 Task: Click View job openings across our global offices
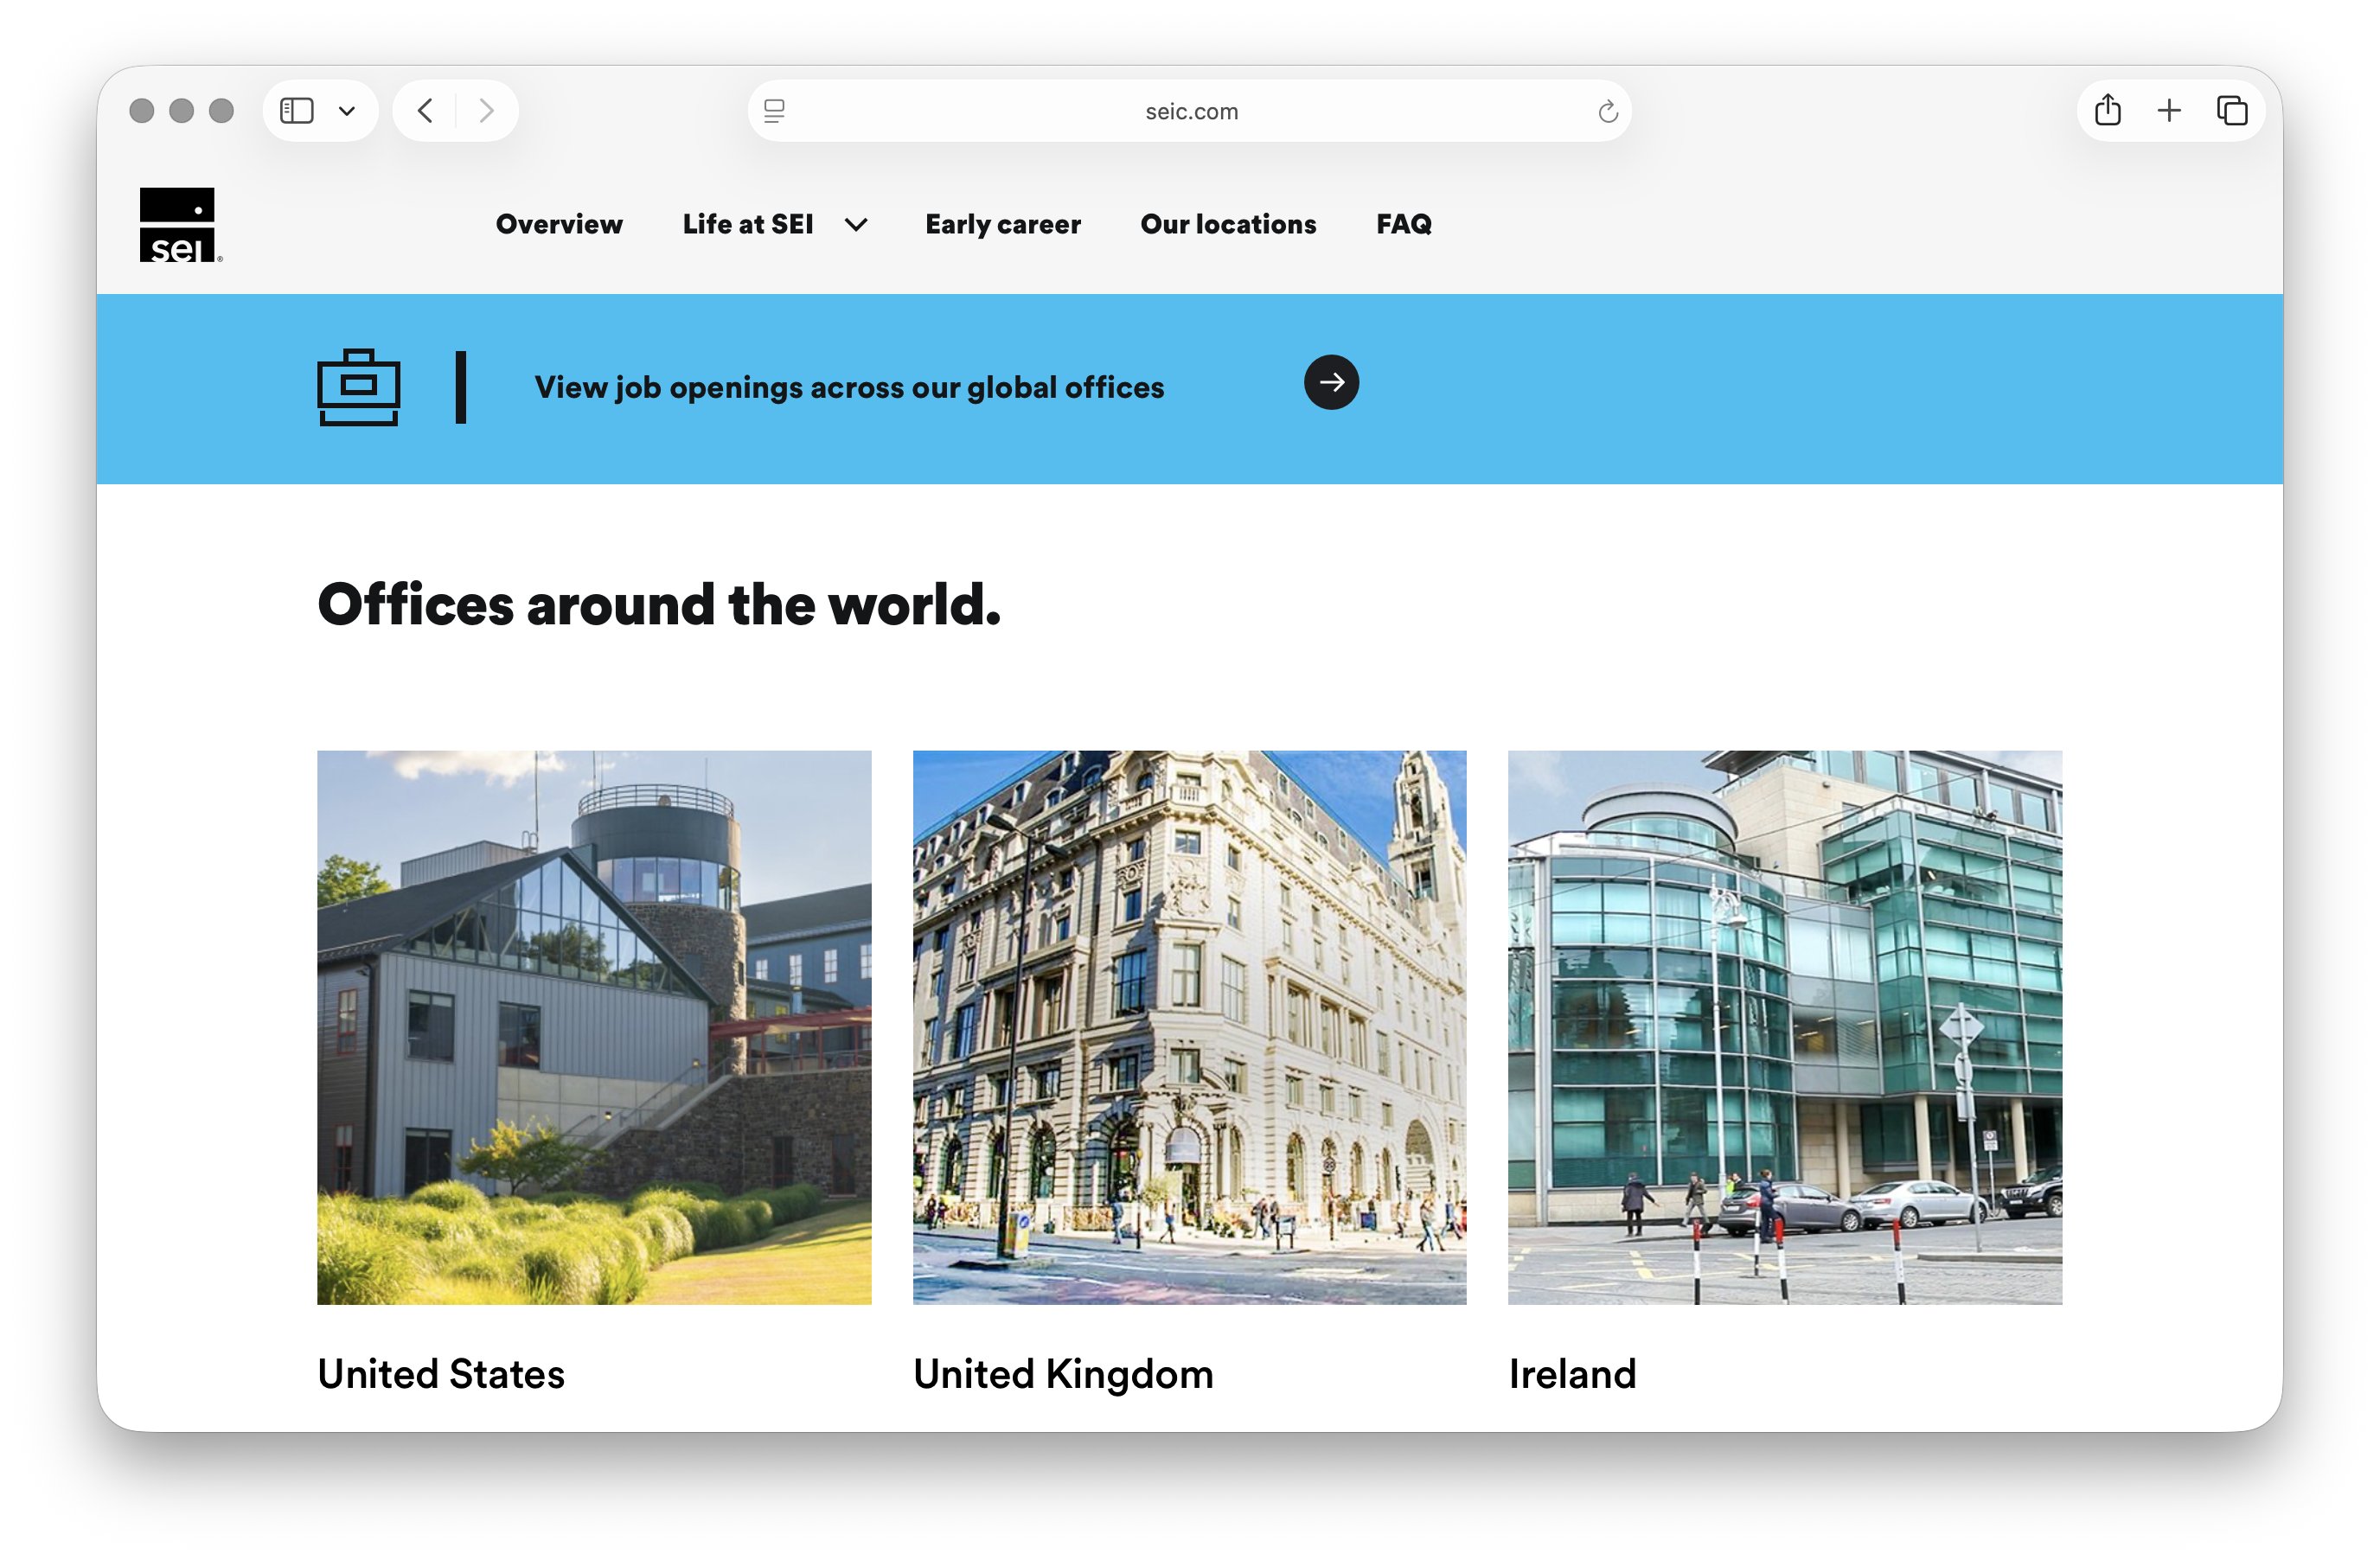pyautogui.click(x=849, y=387)
